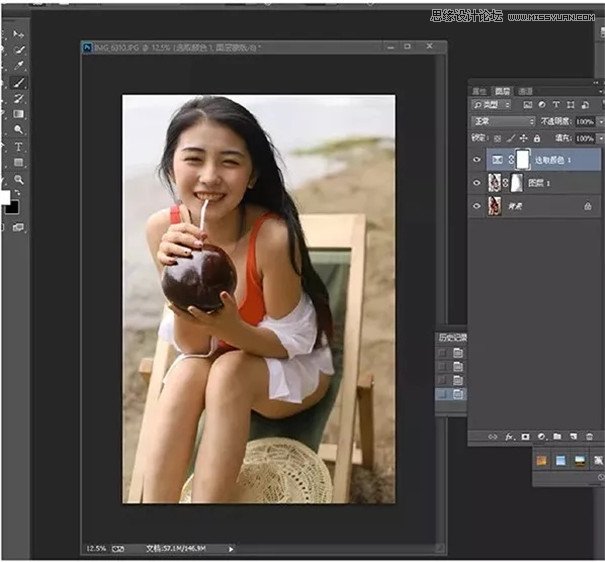Select the Zoom magnifier tool

pos(19,179)
